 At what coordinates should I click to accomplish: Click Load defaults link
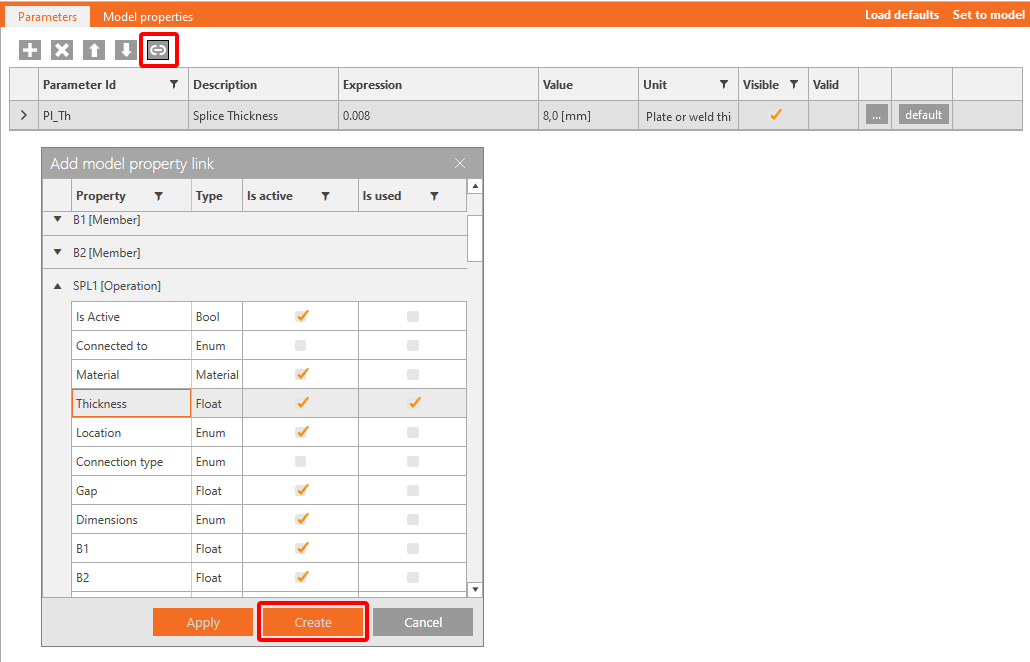(901, 15)
